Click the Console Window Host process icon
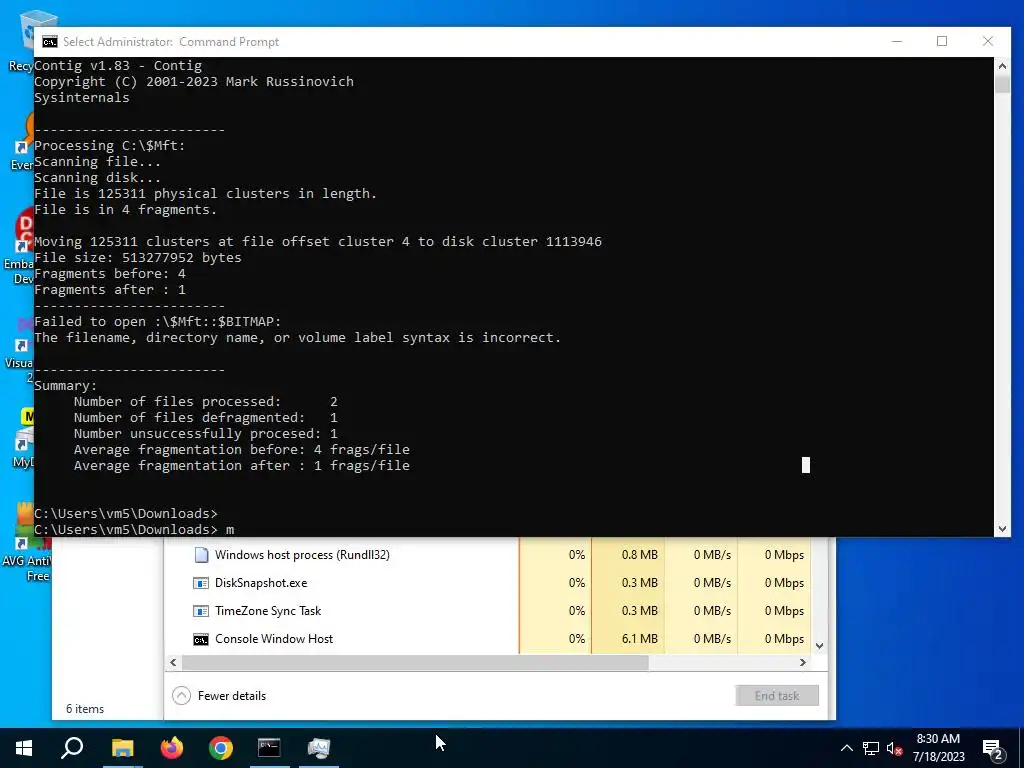The image size is (1024, 768). [x=201, y=639]
